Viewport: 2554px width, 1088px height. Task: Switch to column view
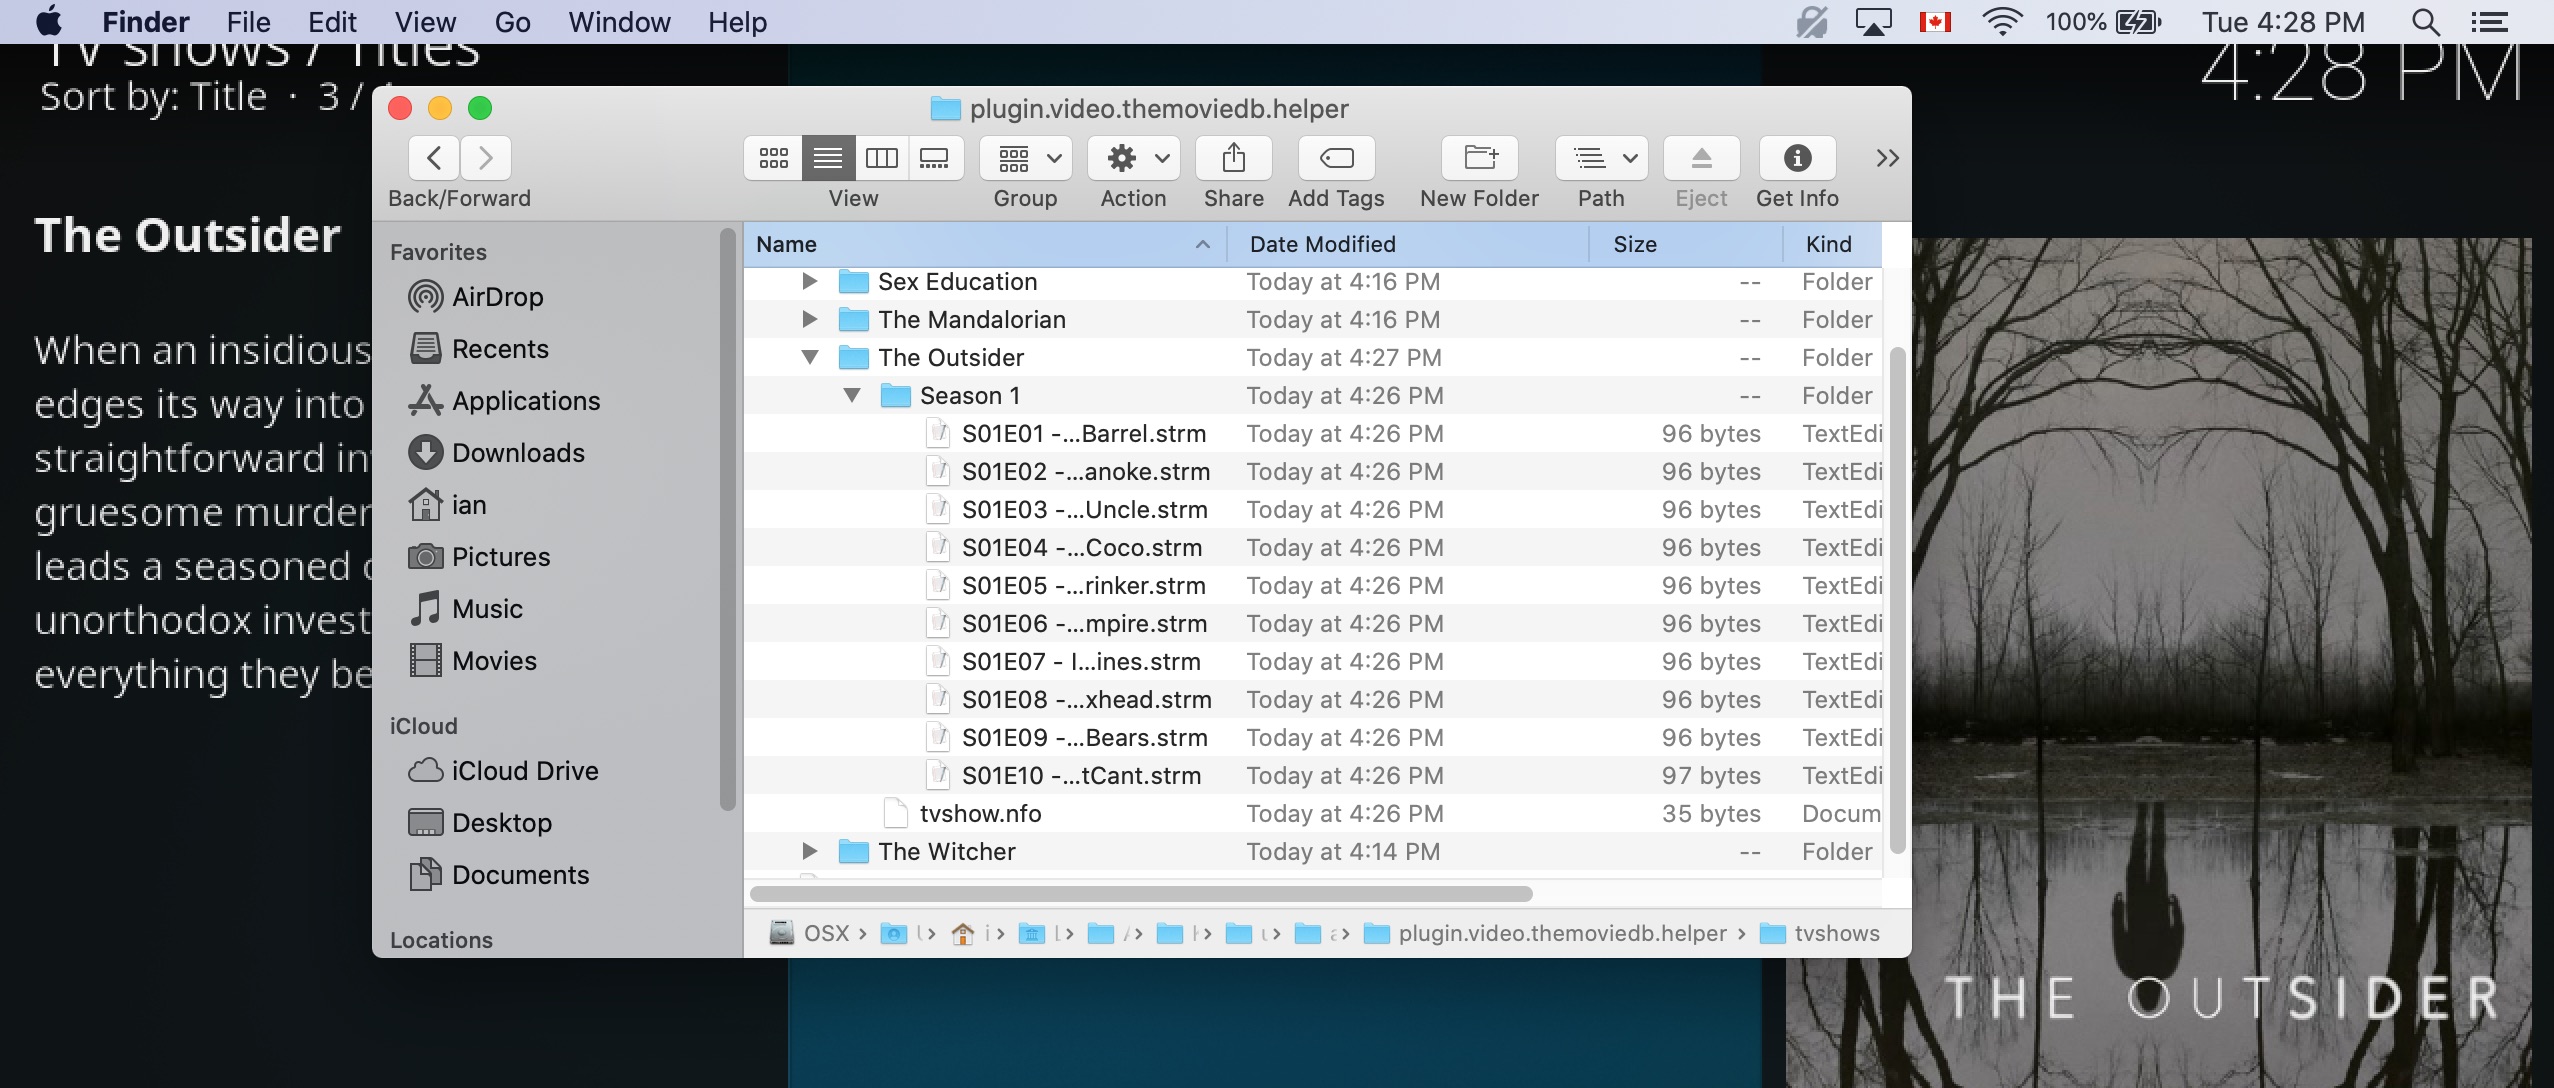pyautogui.click(x=881, y=158)
